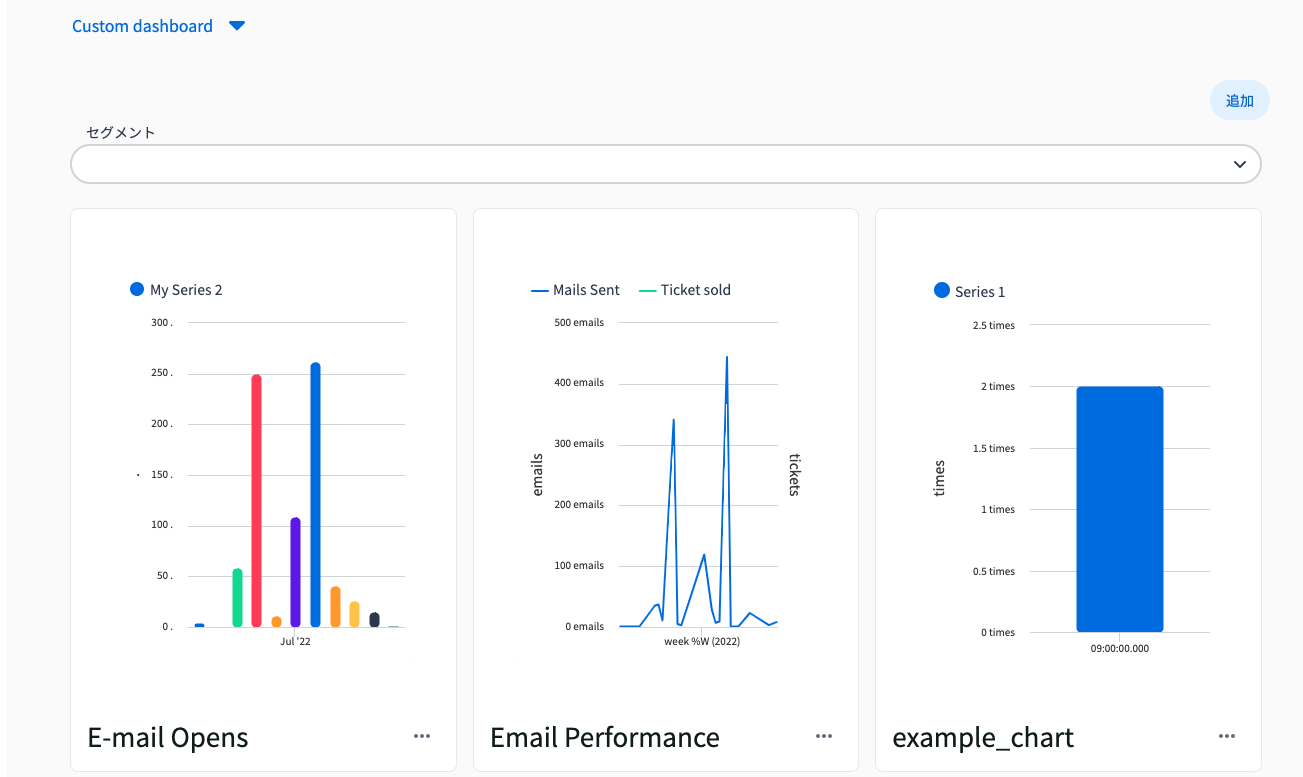Click the 500 emails axis value
Screen dimensions: 1303x777
[x=579, y=323]
